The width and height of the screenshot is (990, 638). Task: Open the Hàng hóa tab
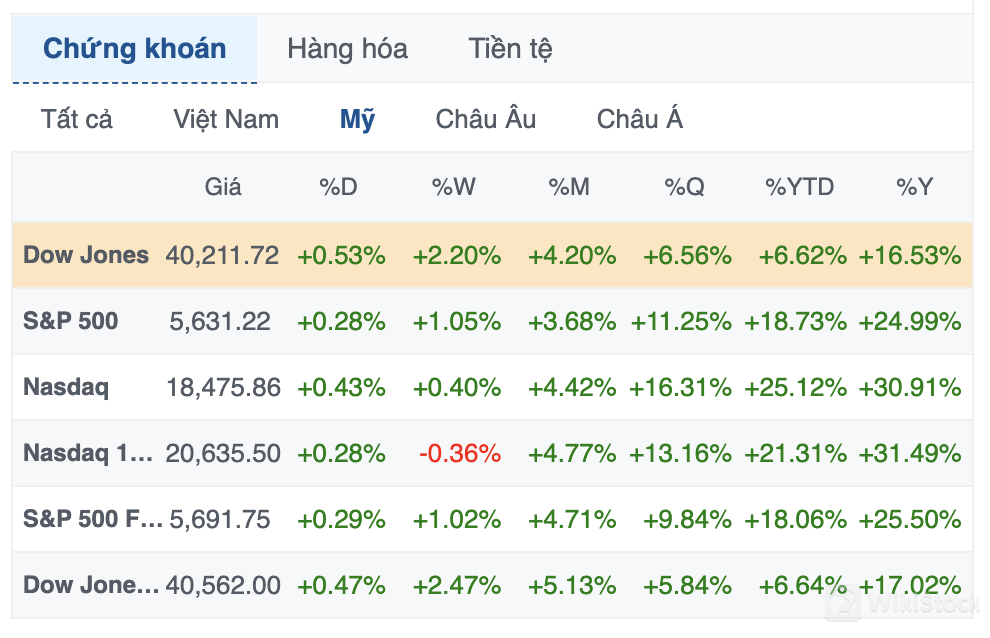click(347, 49)
